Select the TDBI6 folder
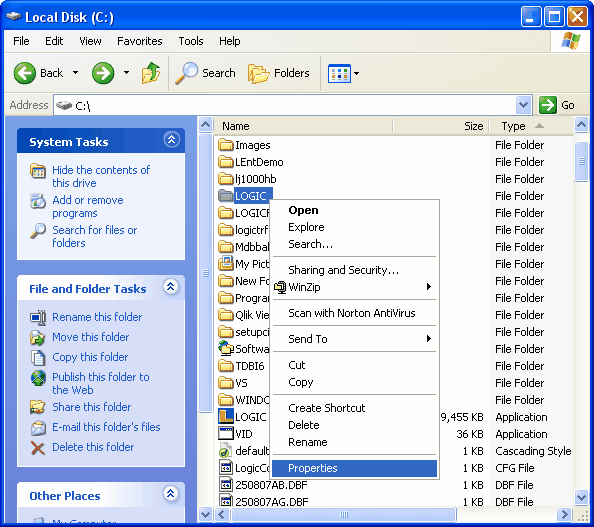This screenshot has width=594, height=527. pos(241,366)
